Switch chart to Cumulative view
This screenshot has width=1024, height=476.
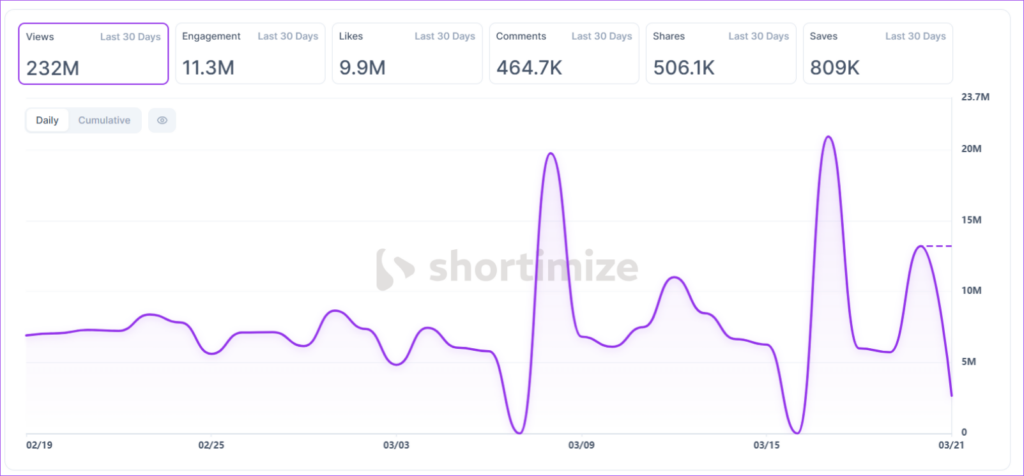[104, 120]
